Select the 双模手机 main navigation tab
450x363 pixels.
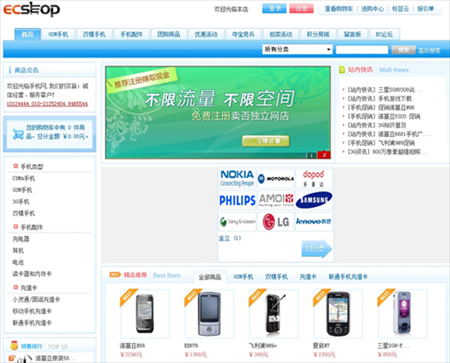coord(94,34)
